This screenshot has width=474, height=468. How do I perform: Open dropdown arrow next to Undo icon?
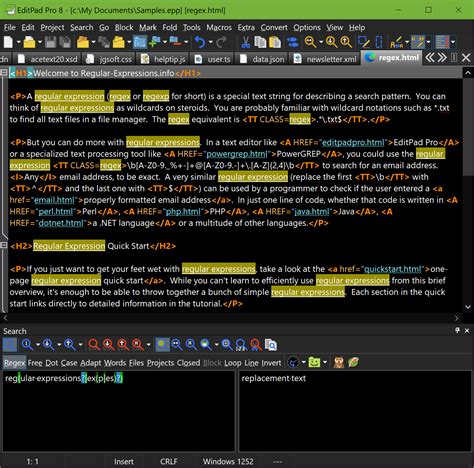[x=210, y=42]
